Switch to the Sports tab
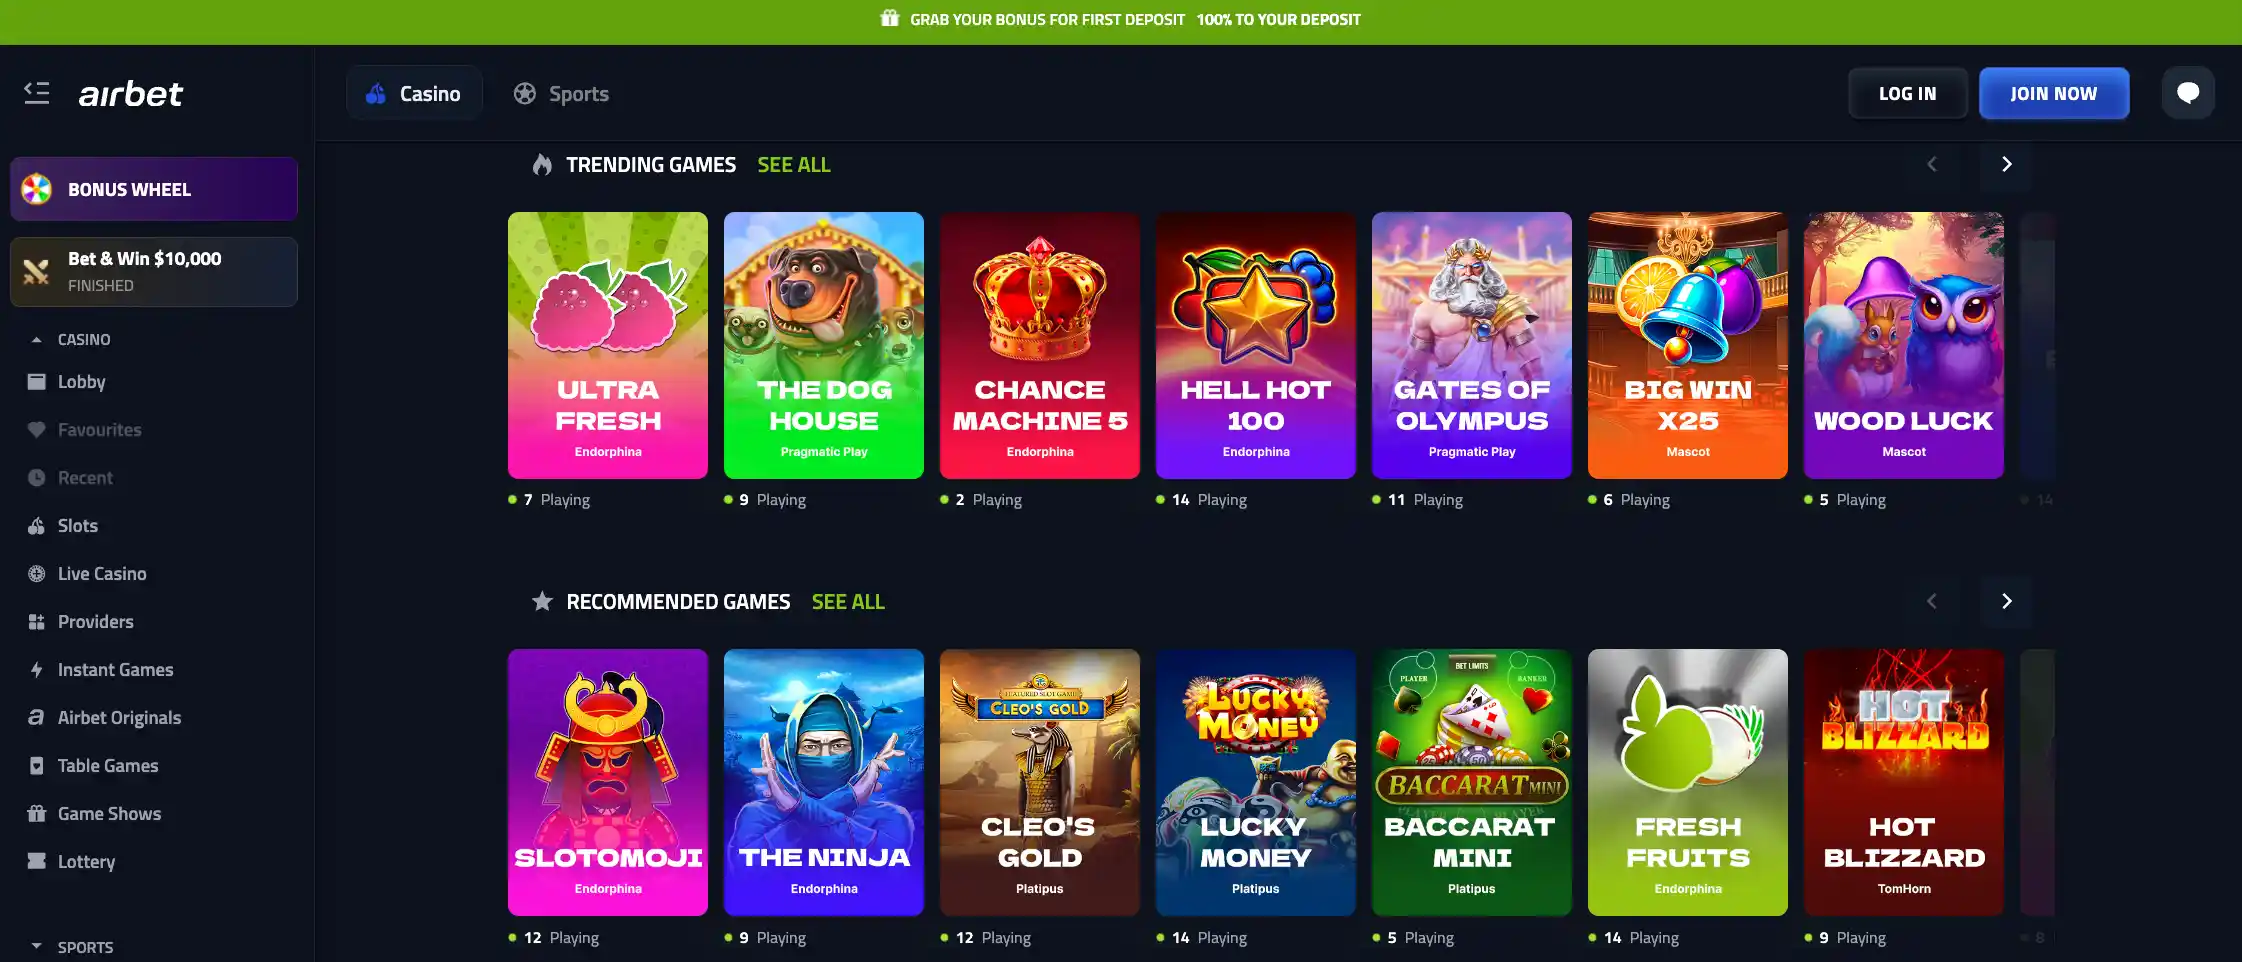Image resolution: width=2242 pixels, height=962 pixels. point(561,93)
